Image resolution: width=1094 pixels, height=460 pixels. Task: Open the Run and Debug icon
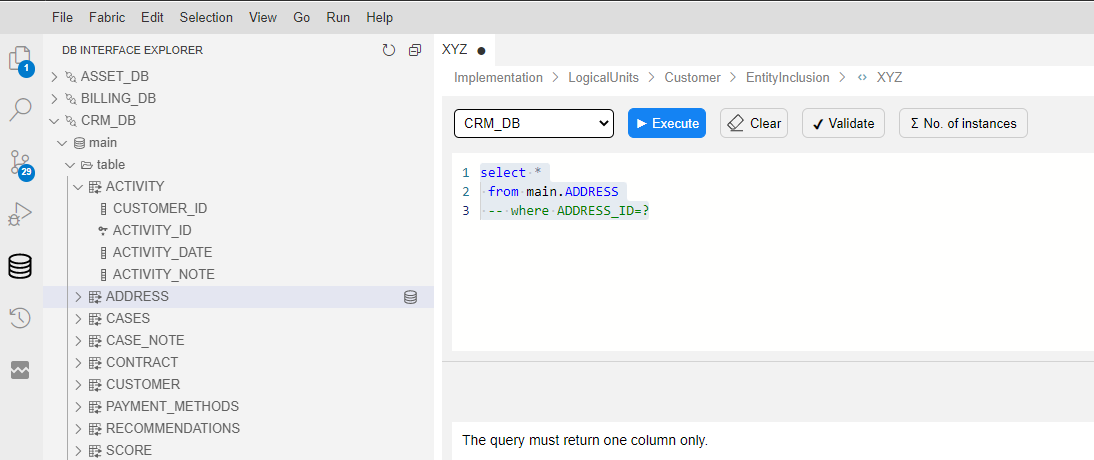(20, 214)
